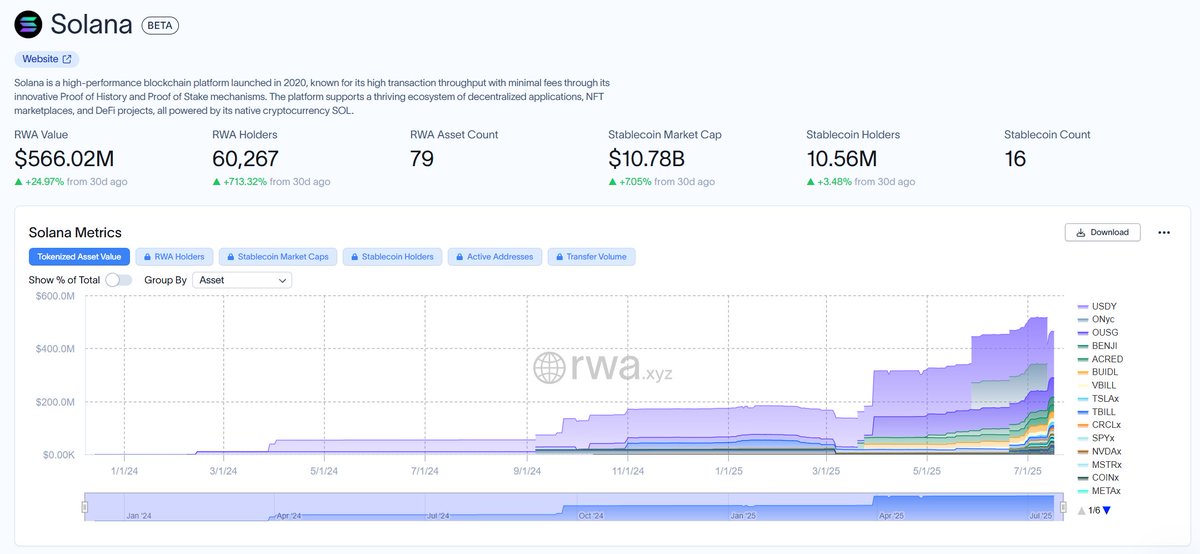Hide the BENJI legend series

pos(1097,346)
